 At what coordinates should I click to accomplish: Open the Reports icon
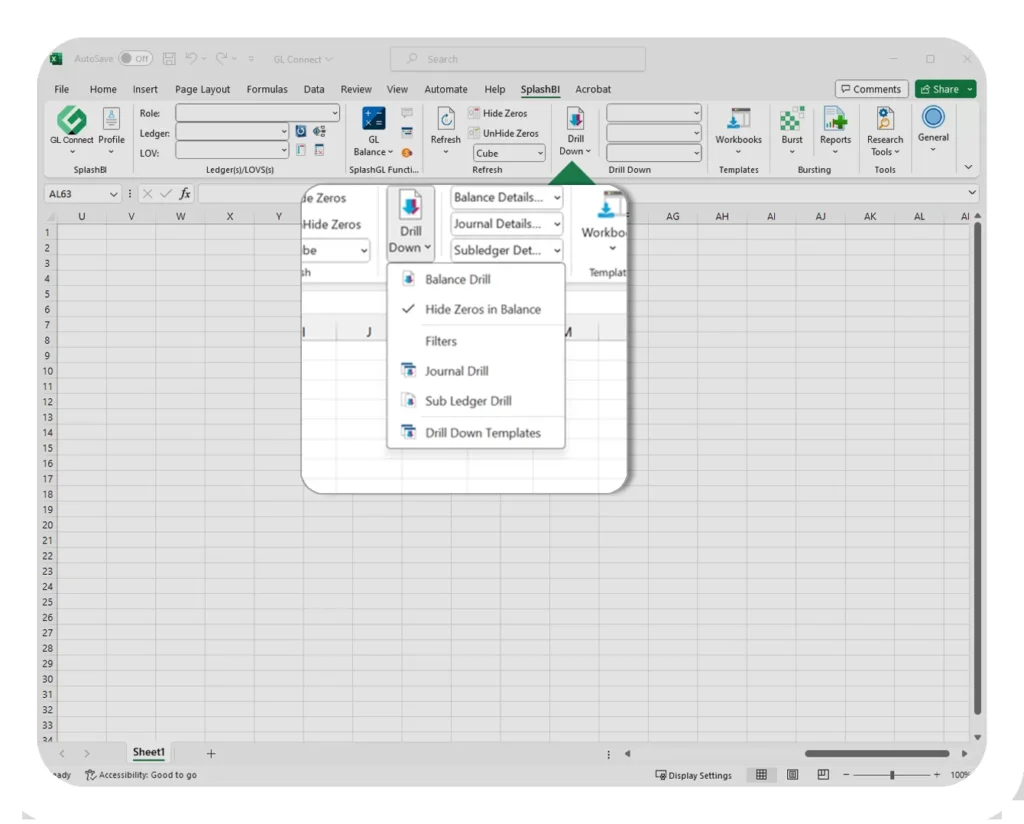[x=835, y=119]
